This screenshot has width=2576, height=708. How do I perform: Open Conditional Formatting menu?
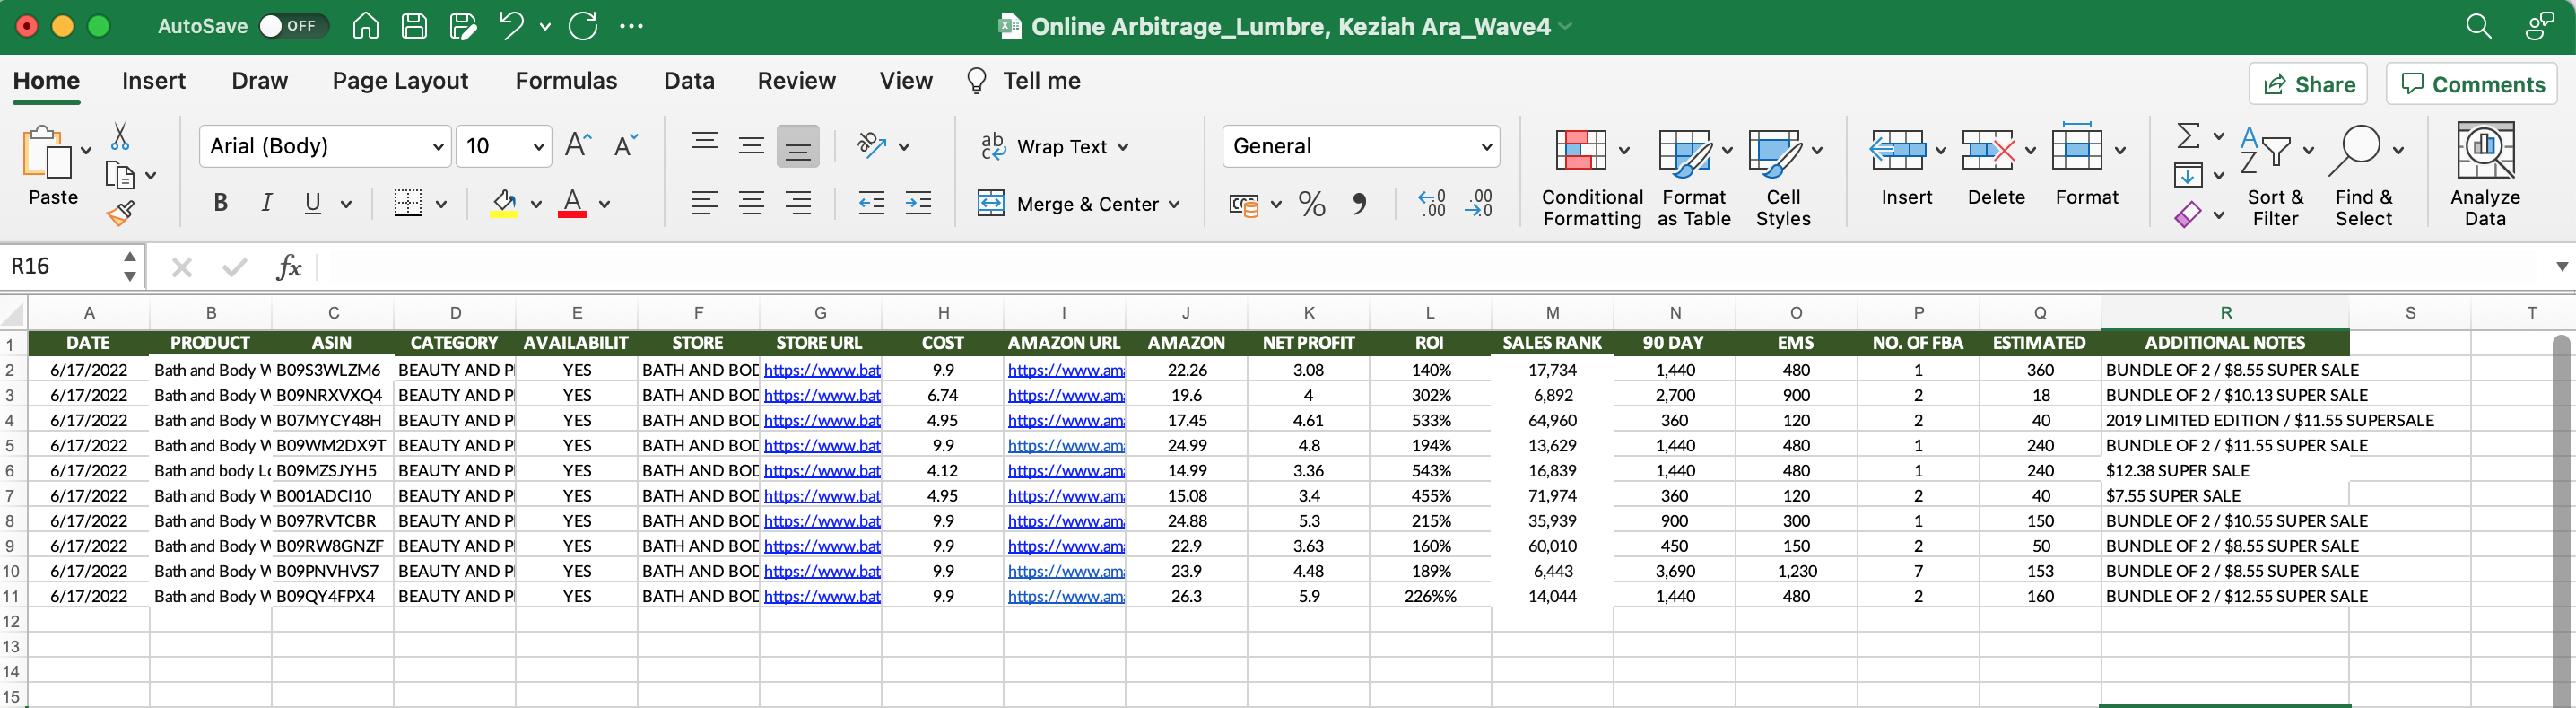tap(1592, 178)
